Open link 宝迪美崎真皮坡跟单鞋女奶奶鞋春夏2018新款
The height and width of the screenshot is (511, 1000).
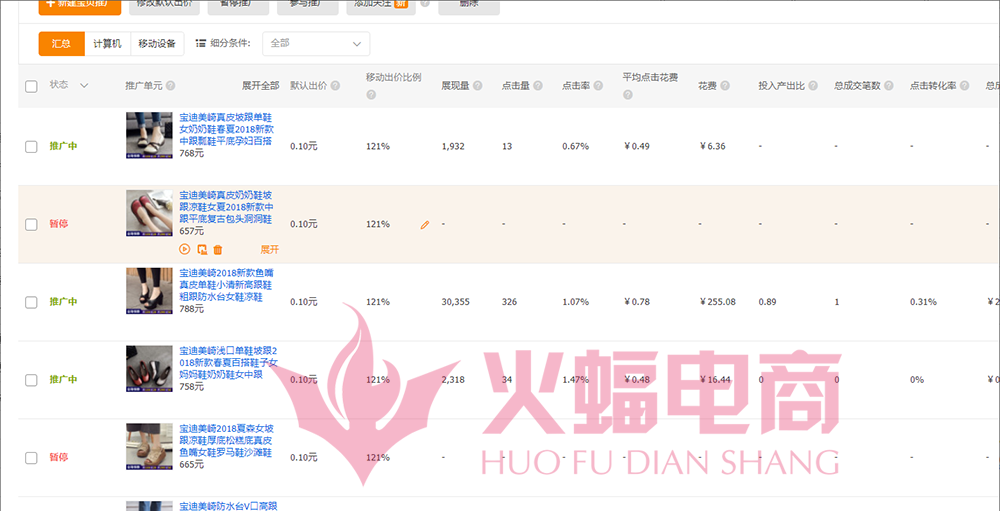pos(227,130)
